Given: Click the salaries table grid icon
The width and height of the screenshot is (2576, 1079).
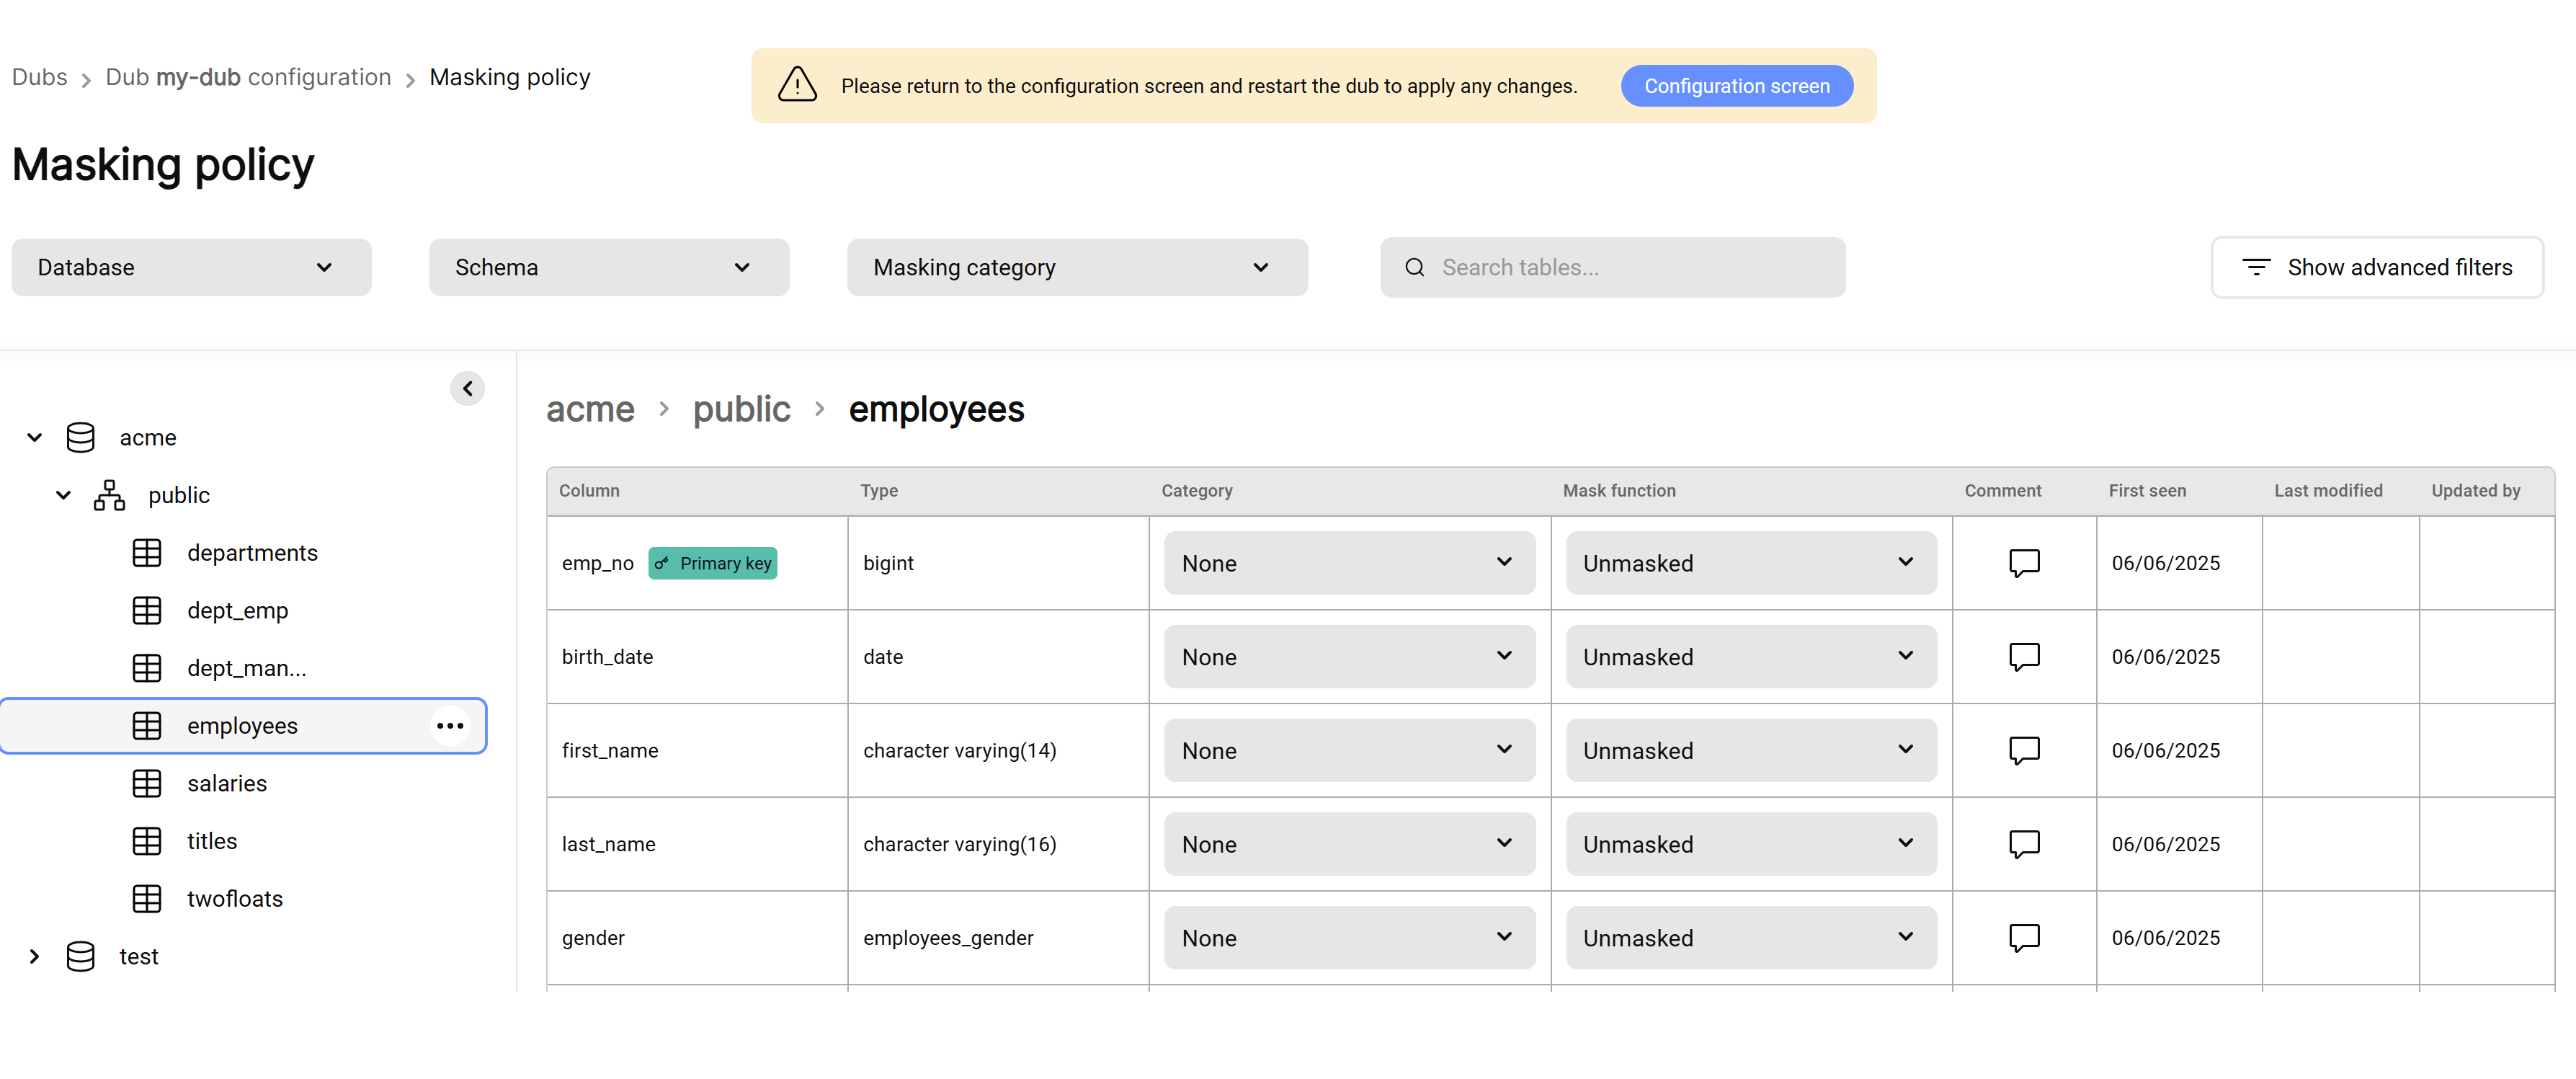Looking at the screenshot, I should tap(147, 784).
